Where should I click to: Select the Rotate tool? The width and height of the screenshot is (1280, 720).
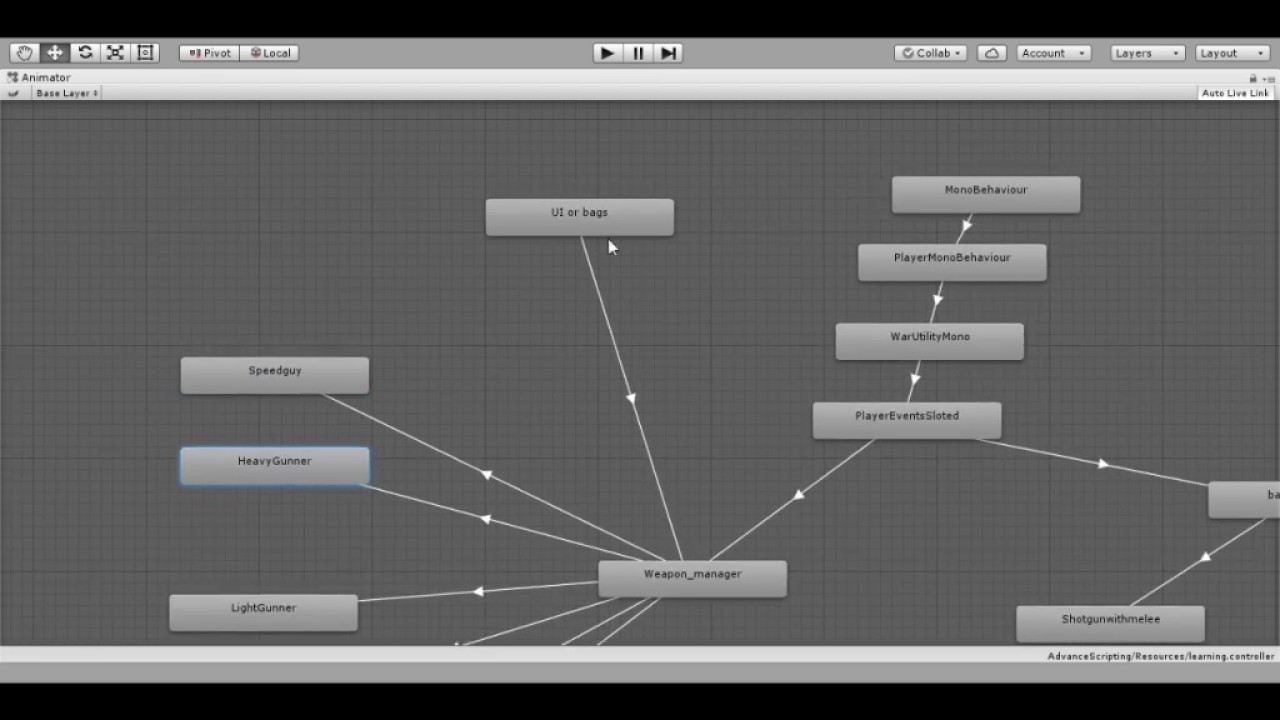point(85,53)
